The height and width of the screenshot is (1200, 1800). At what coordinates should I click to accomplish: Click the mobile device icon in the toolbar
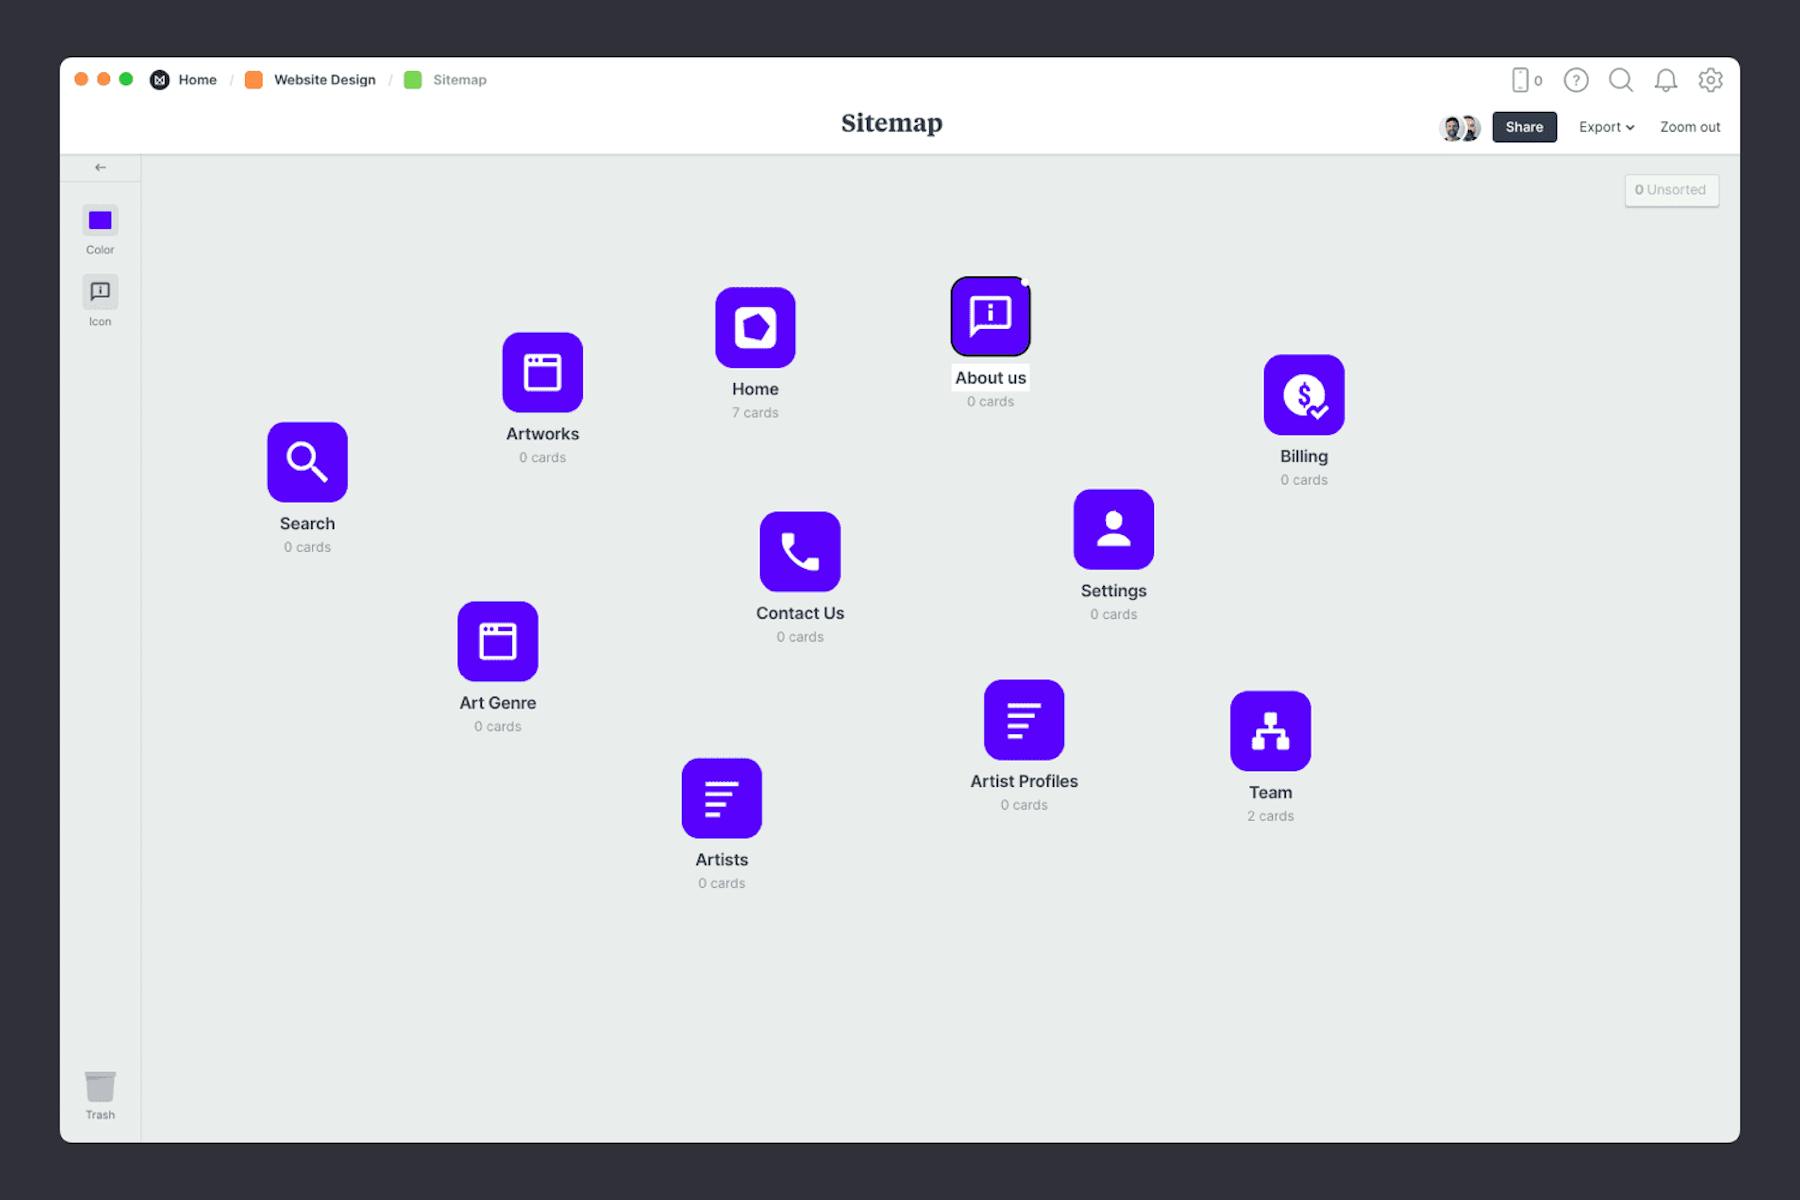click(1521, 80)
